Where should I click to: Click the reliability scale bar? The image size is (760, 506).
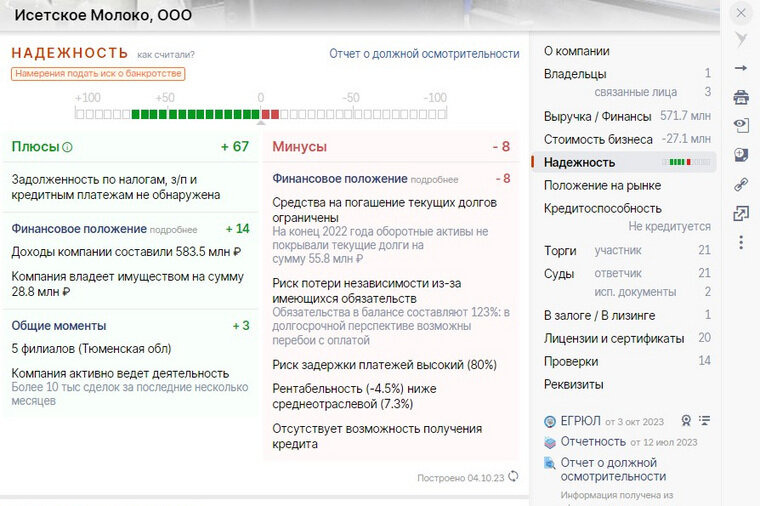(x=261, y=114)
